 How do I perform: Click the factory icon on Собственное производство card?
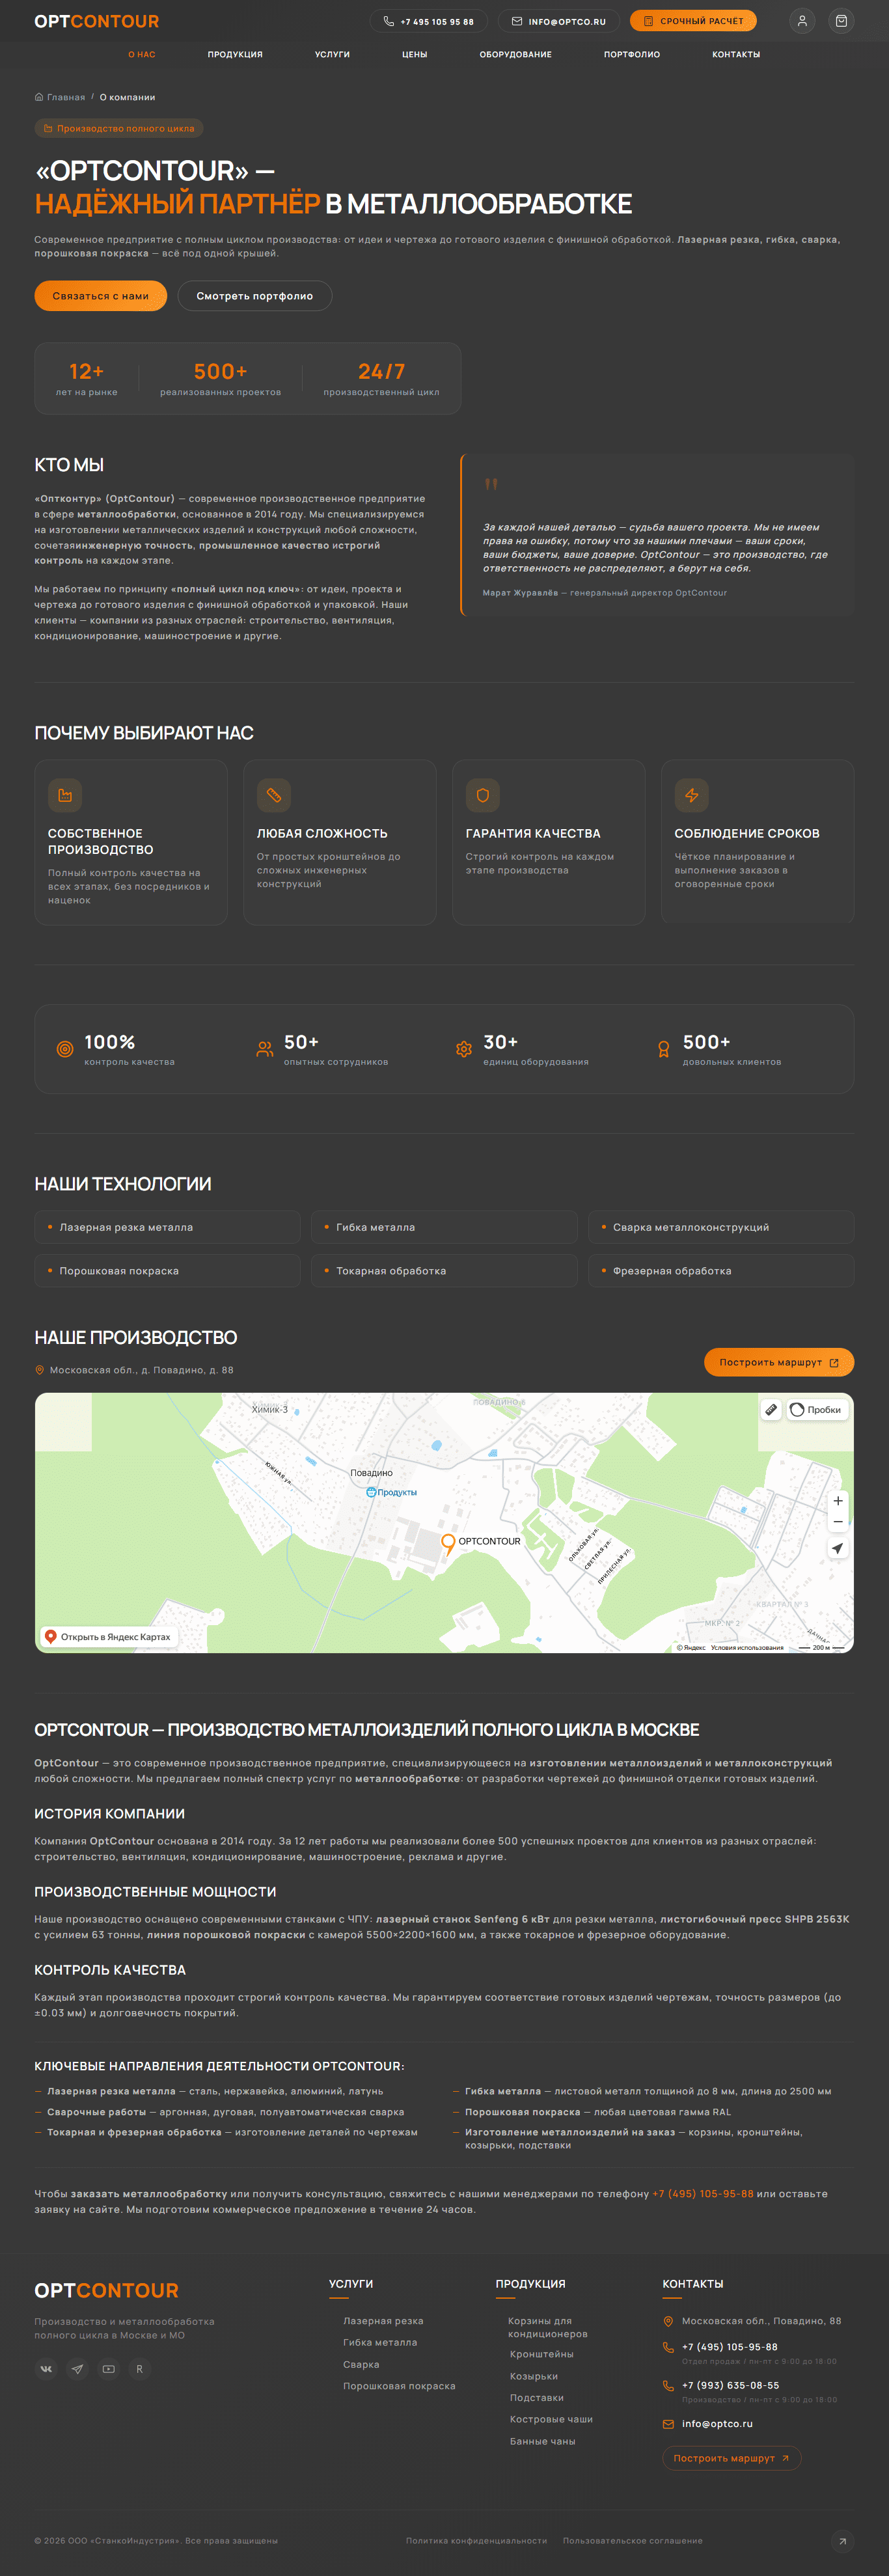coord(65,795)
